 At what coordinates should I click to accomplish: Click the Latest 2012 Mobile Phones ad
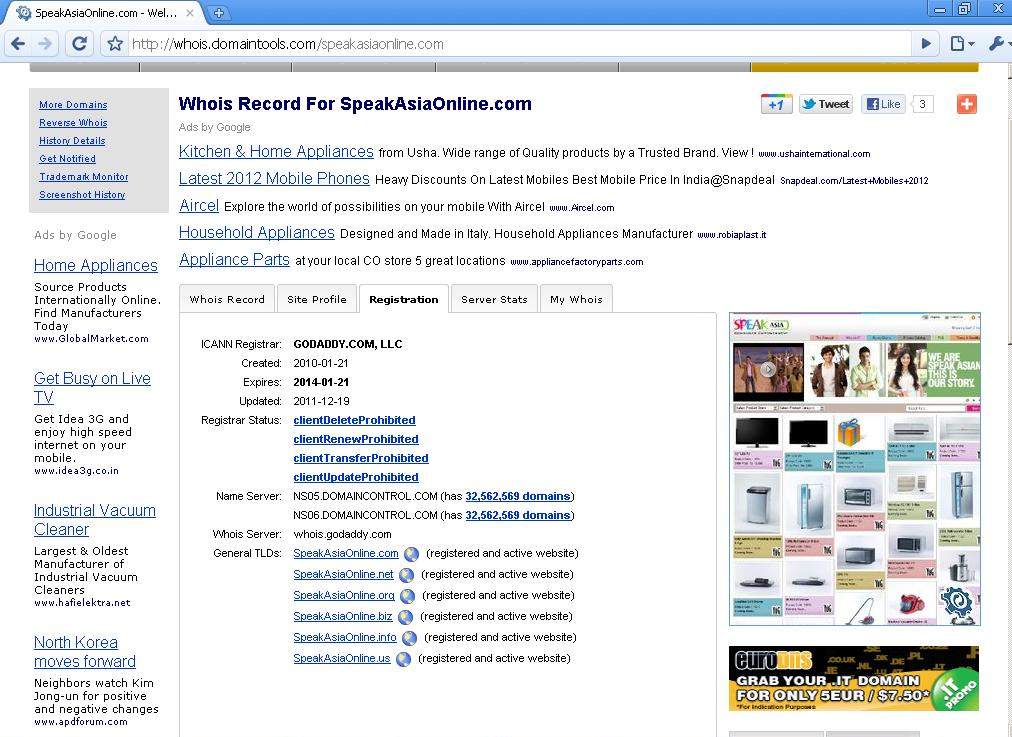[274, 179]
